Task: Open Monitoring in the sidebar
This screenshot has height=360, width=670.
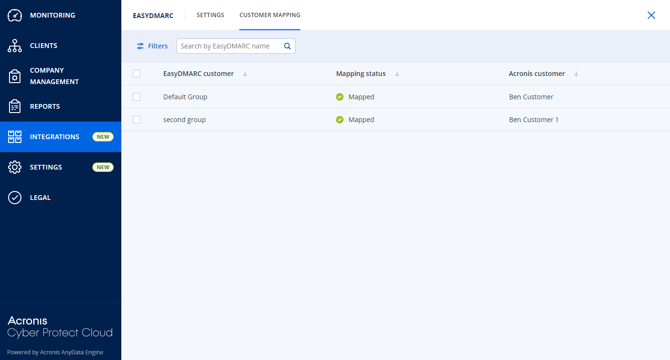Action: (x=61, y=15)
